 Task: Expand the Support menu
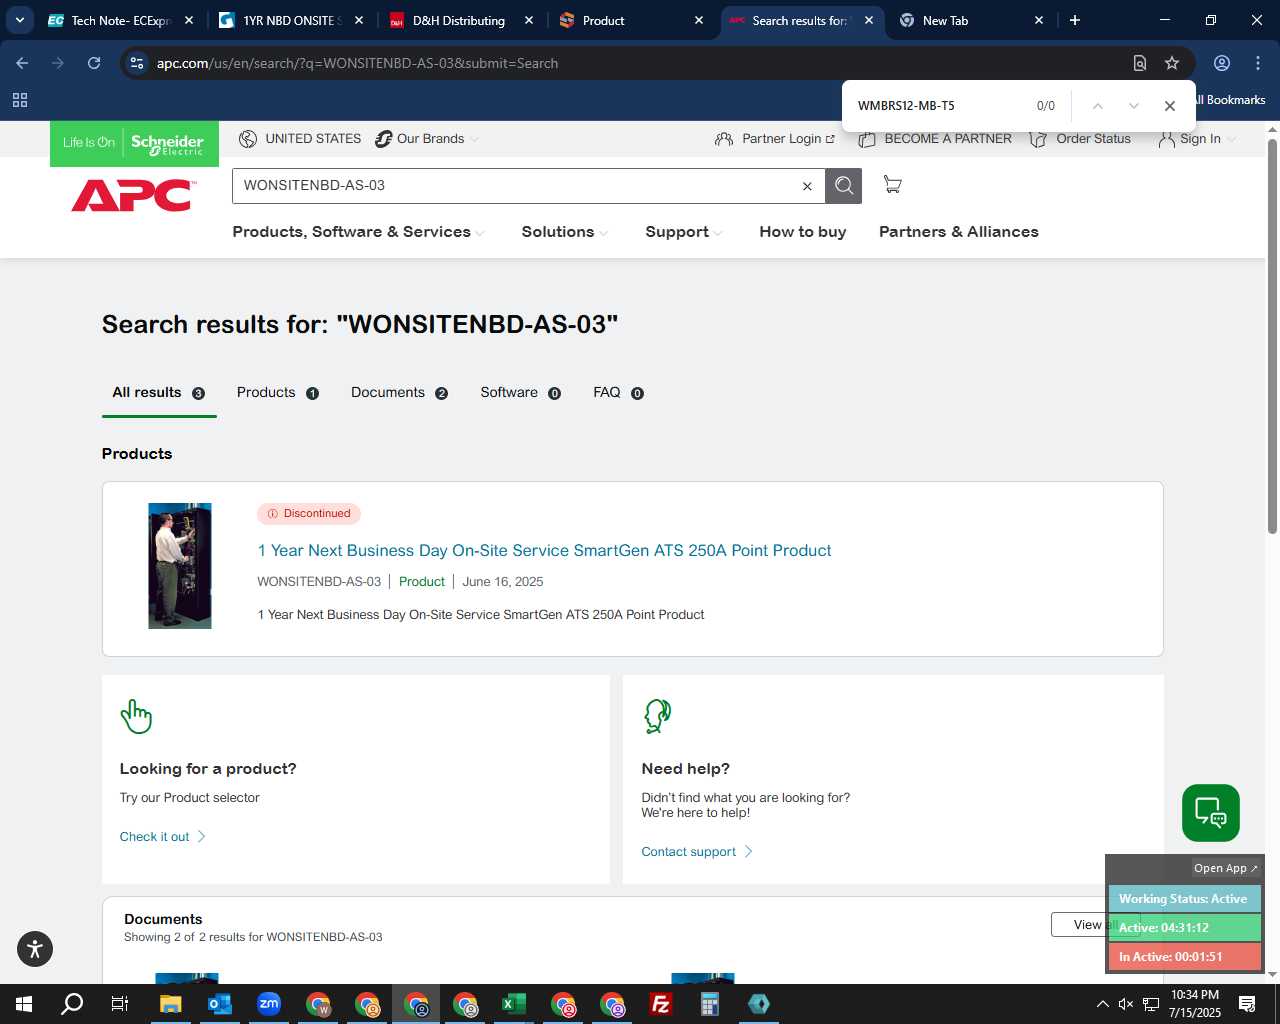[683, 232]
